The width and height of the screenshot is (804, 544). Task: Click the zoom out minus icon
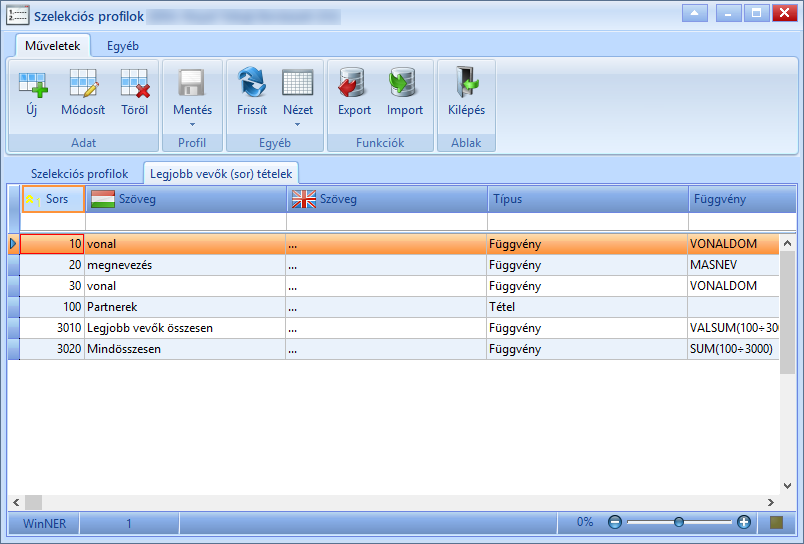click(x=615, y=522)
